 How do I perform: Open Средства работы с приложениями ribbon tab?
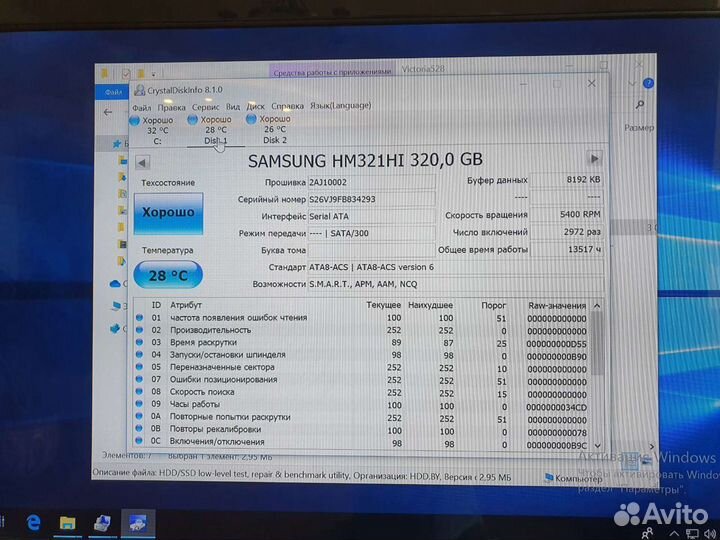[x=332, y=72]
